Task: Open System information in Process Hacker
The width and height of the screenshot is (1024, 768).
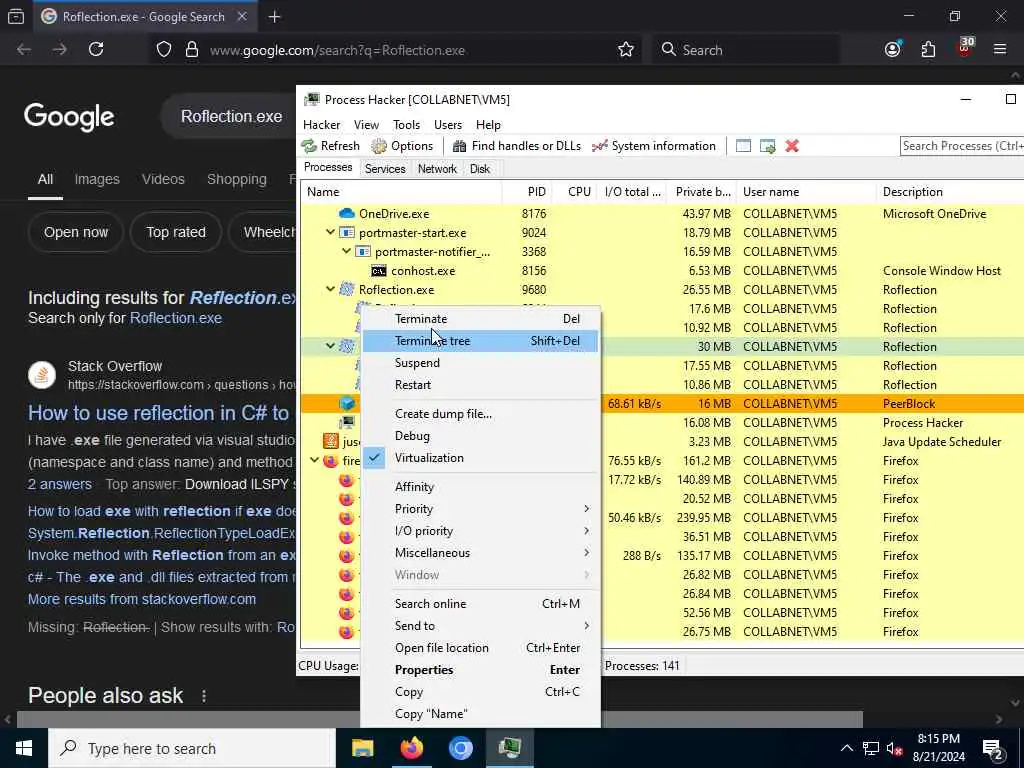Action: coord(654,146)
